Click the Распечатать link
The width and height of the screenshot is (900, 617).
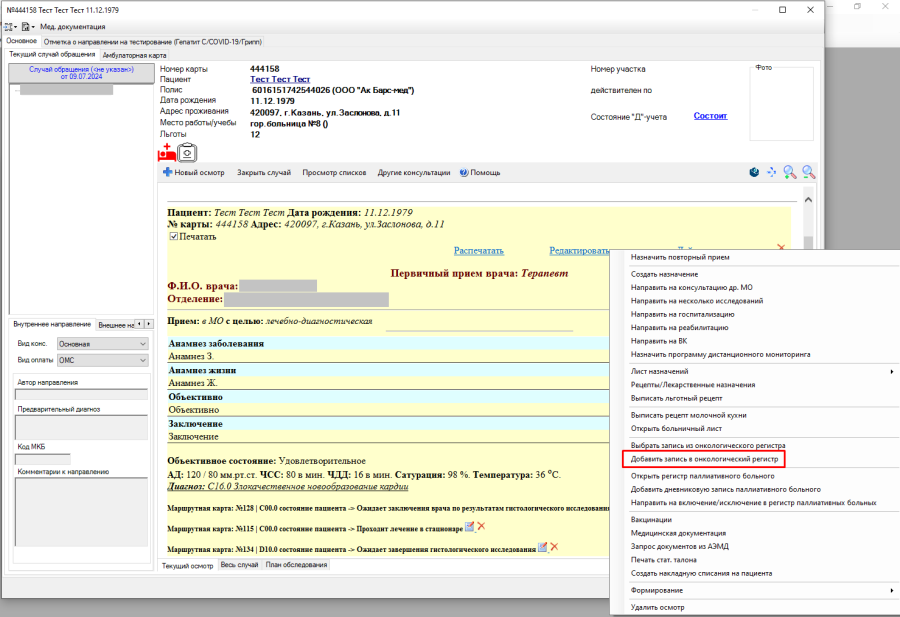[479, 251]
